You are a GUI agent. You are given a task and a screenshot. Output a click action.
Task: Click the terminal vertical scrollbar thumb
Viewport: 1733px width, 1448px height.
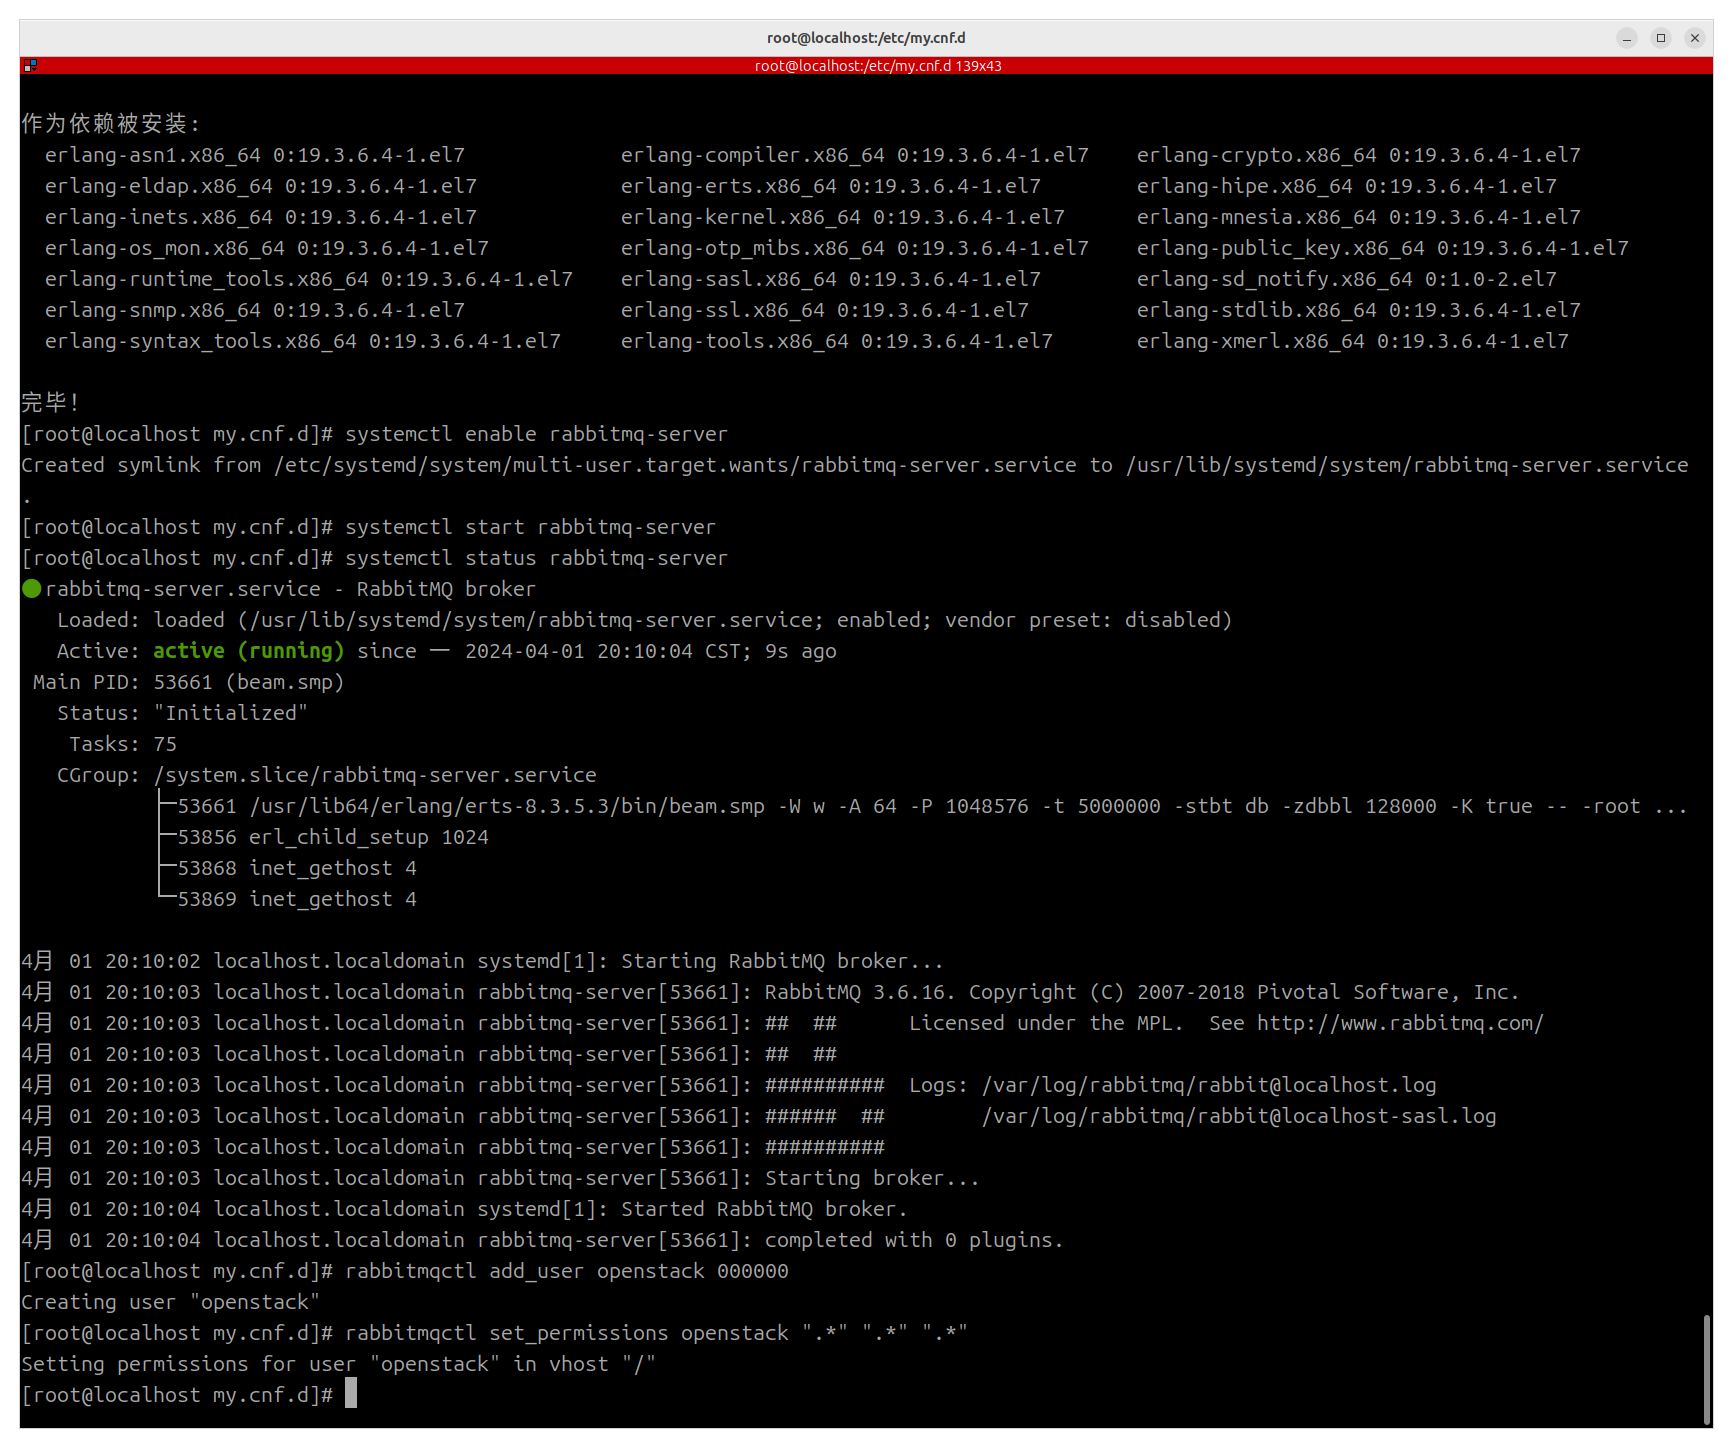click(1707, 1370)
